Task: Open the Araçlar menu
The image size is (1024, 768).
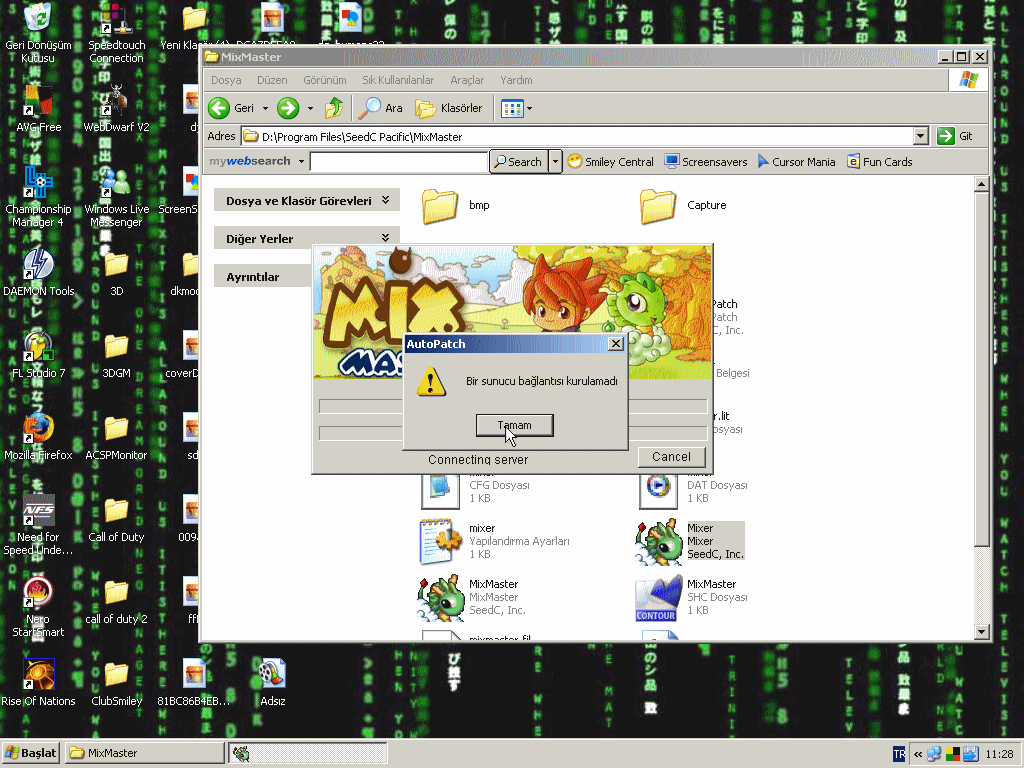Action: coord(467,80)
